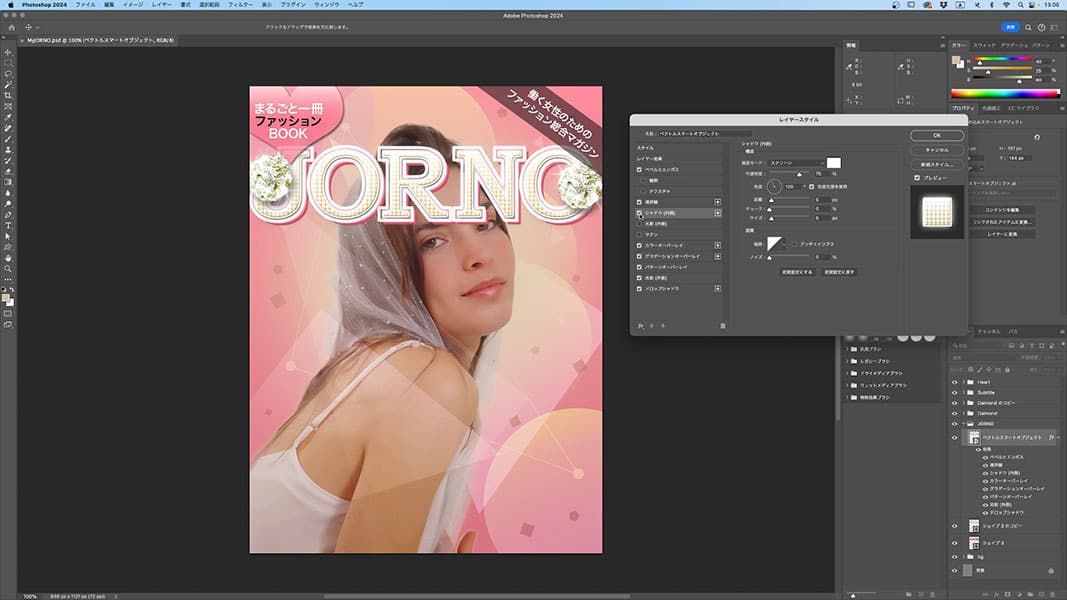1067x600 pixels.
Task: Click the contour thumbnail preview
Action: pos(775,243)
